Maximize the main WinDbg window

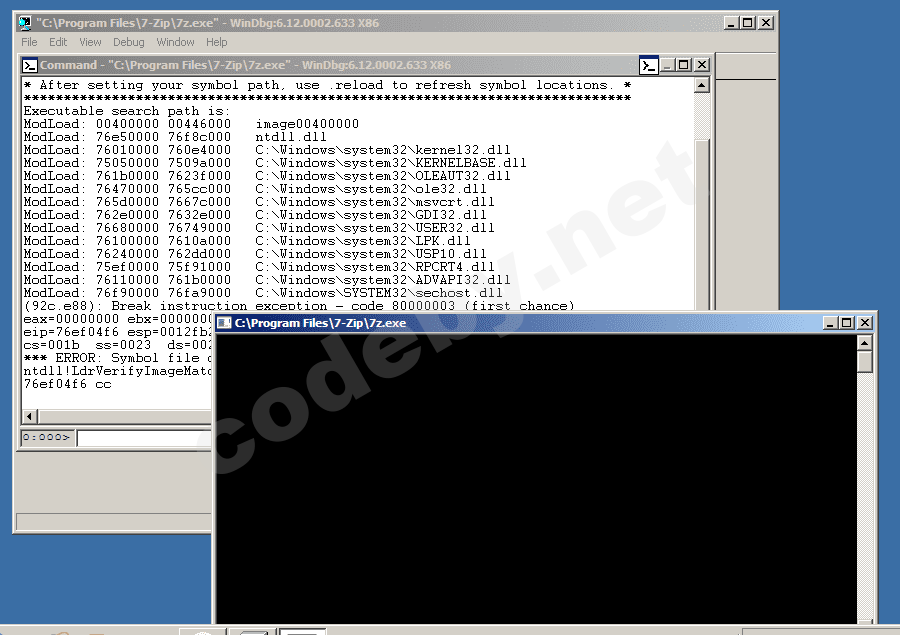click(748, 23)
